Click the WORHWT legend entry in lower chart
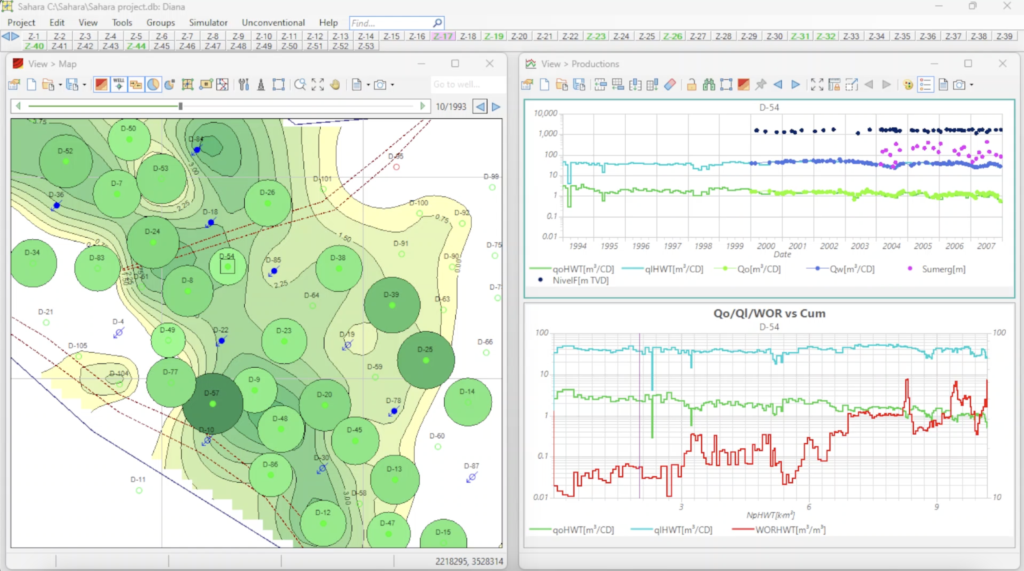This screenshot has width=1024, height=571. (778, 530)
